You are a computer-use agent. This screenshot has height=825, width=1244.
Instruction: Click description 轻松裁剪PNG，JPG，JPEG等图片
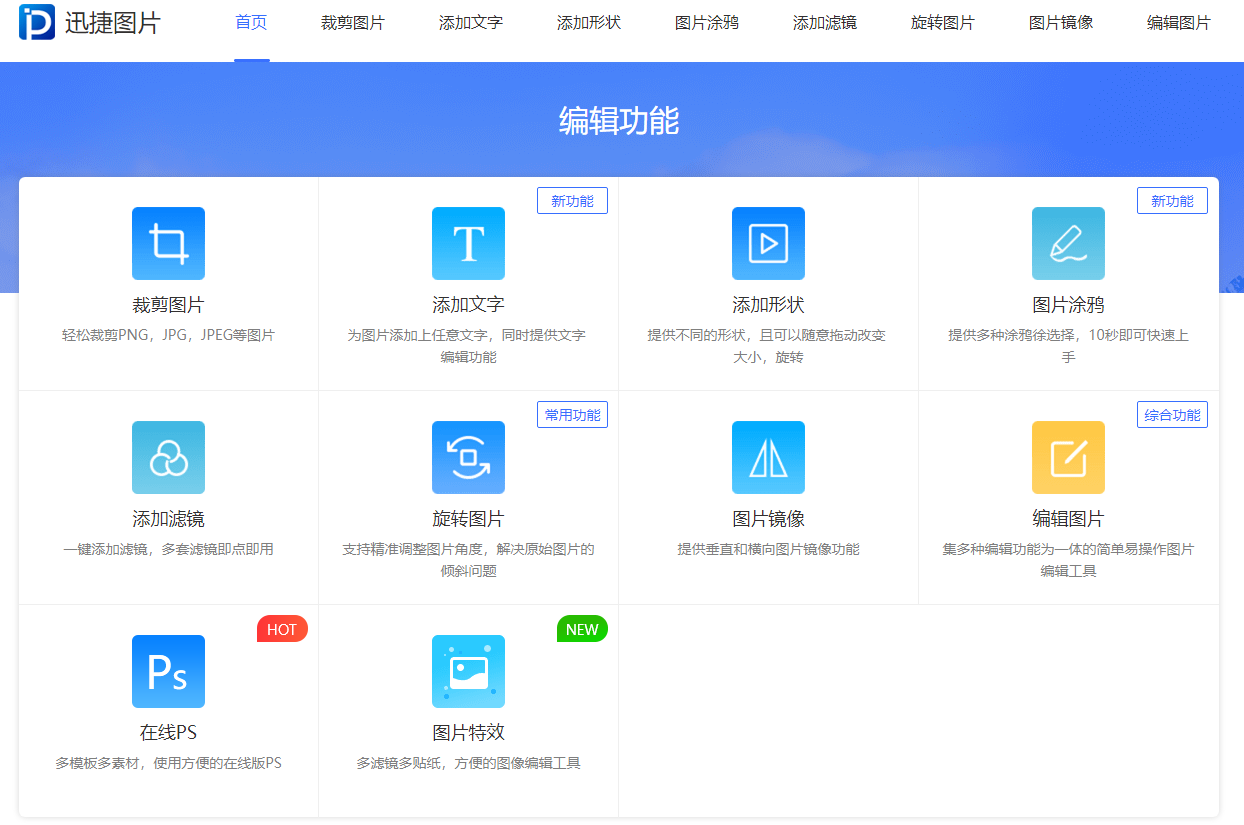point(168,335)
